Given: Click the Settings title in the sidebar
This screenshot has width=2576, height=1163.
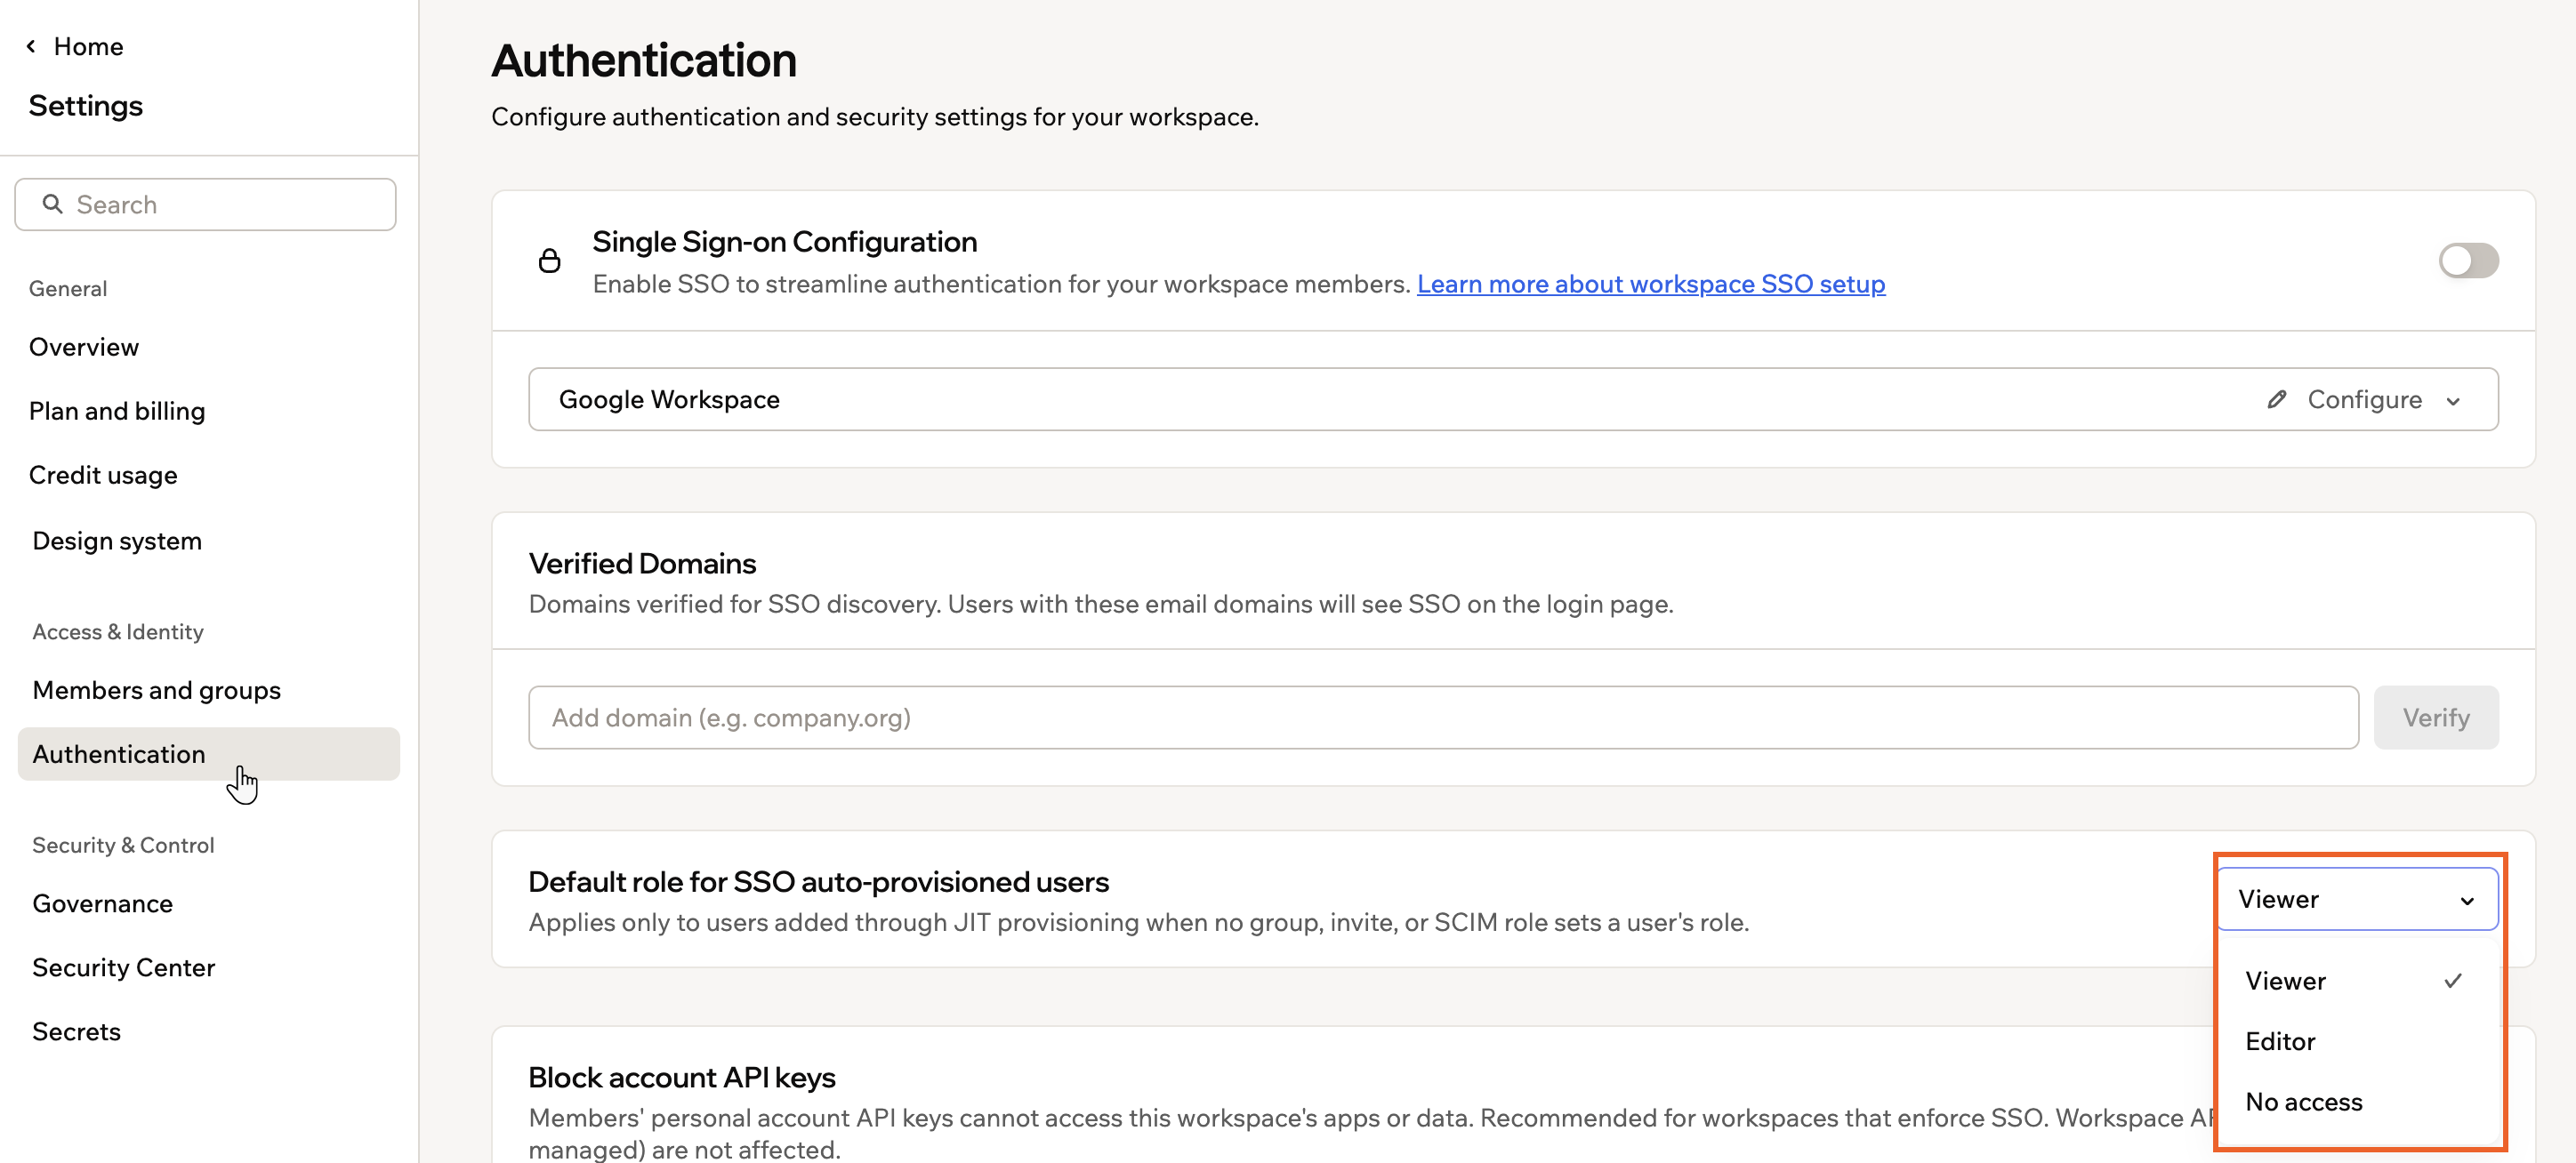Looking at the screenshot, I should click(x=86, y=105).
